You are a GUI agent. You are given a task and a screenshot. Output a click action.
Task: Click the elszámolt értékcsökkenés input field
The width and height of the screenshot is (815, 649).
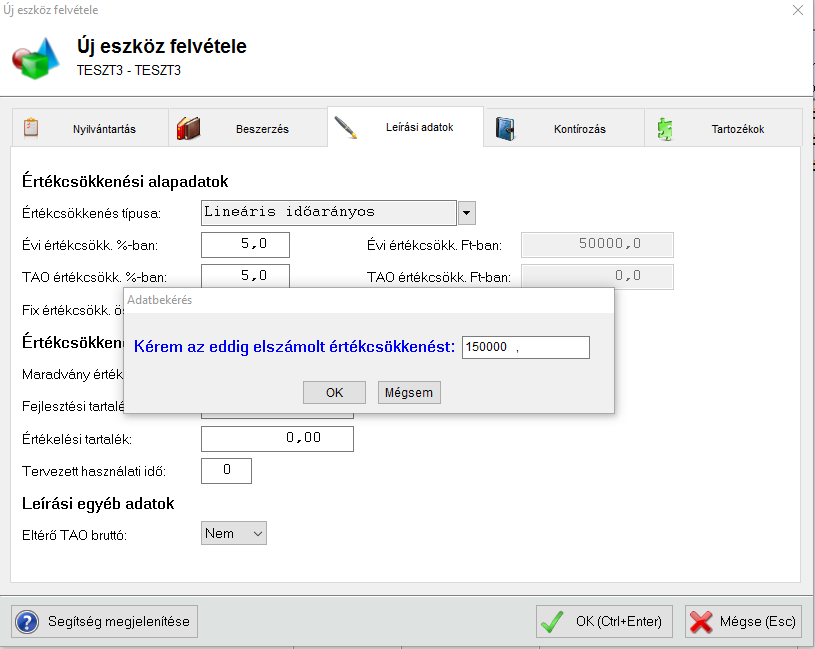pyautogui.click(x=526, y=347)
